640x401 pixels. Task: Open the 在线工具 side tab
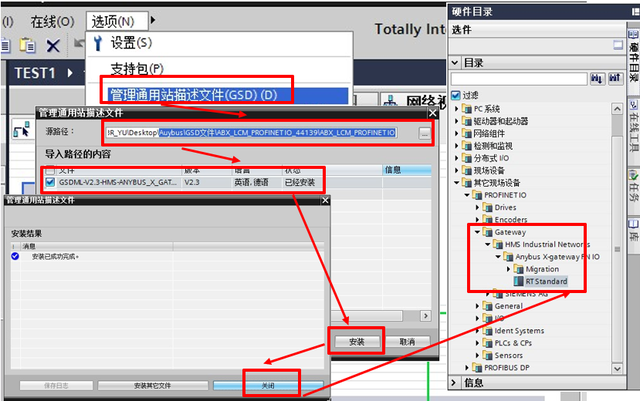[633, 126]
